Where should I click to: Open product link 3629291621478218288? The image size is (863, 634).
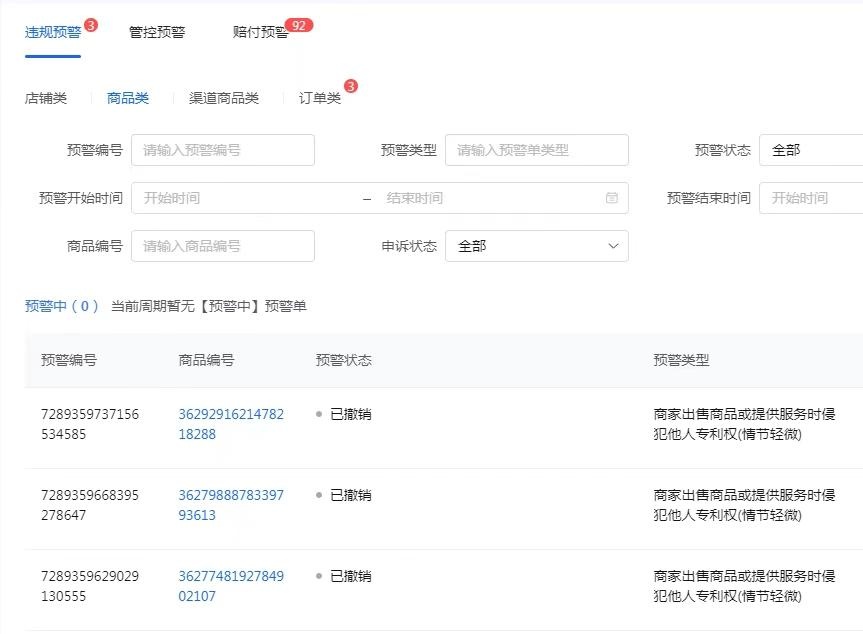pyautogui.click(x=231, y=424)
